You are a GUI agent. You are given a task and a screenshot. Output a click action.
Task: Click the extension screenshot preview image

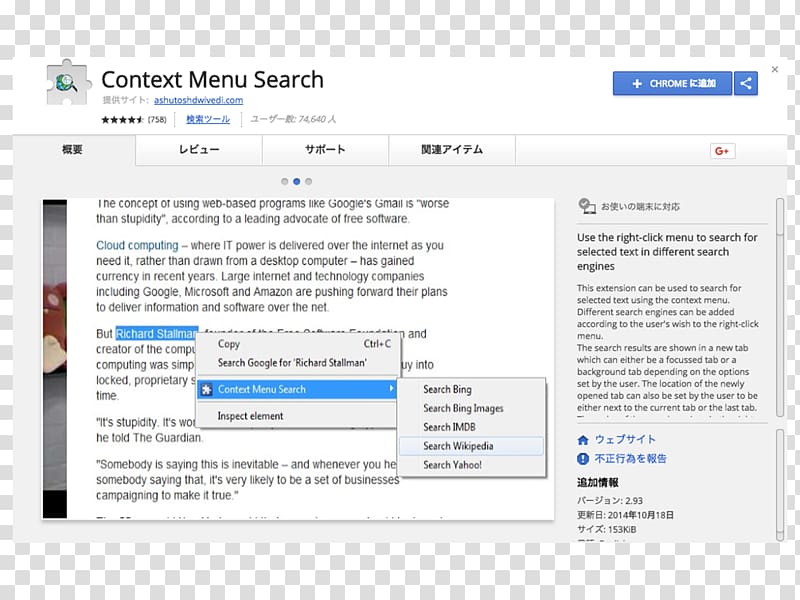pos(298,359)
